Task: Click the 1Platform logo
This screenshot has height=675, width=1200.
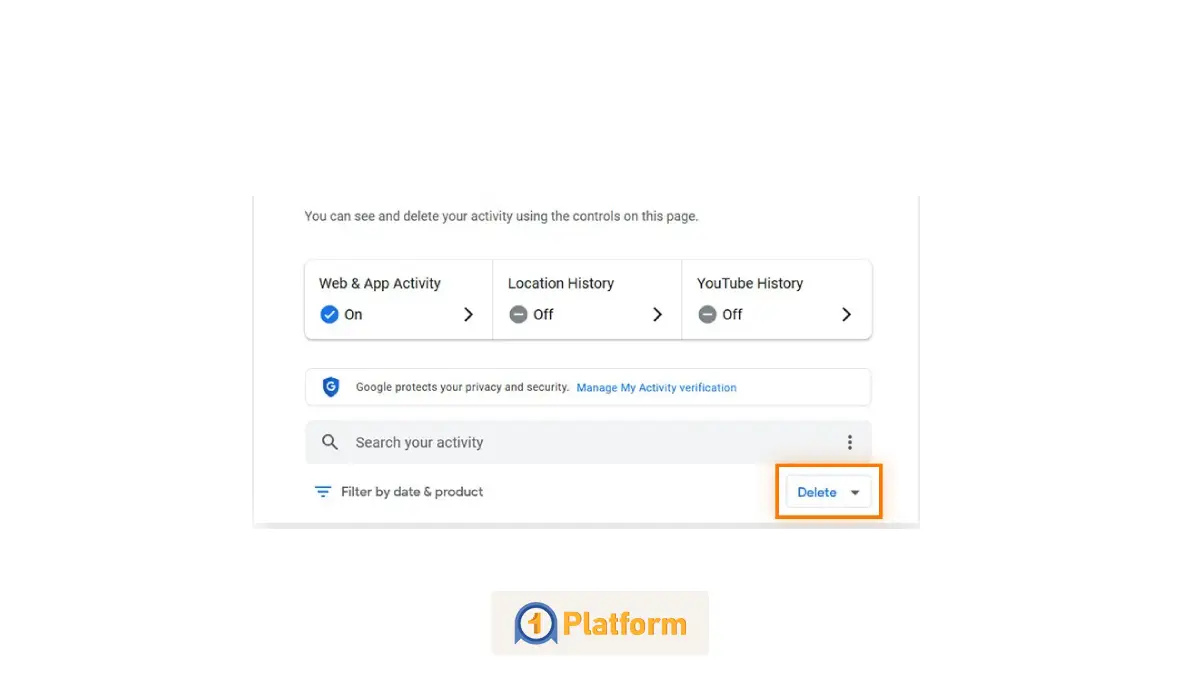Action: click(x=600, y=624)
